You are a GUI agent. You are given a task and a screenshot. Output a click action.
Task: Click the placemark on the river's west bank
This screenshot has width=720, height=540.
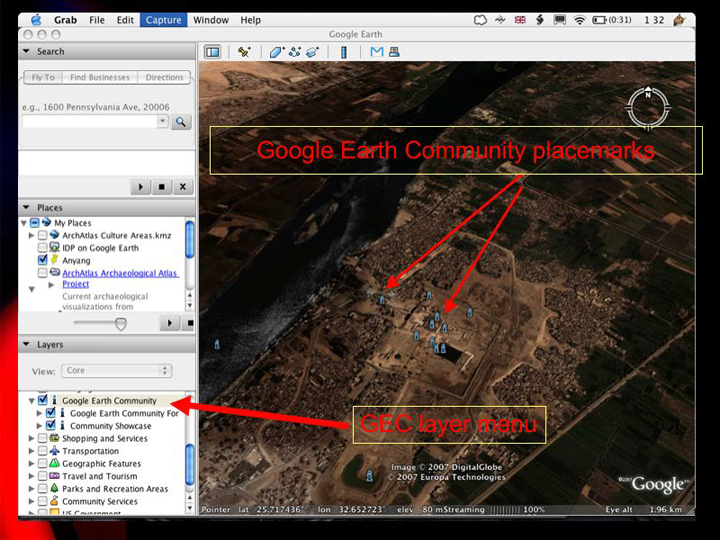click(217, 344)
